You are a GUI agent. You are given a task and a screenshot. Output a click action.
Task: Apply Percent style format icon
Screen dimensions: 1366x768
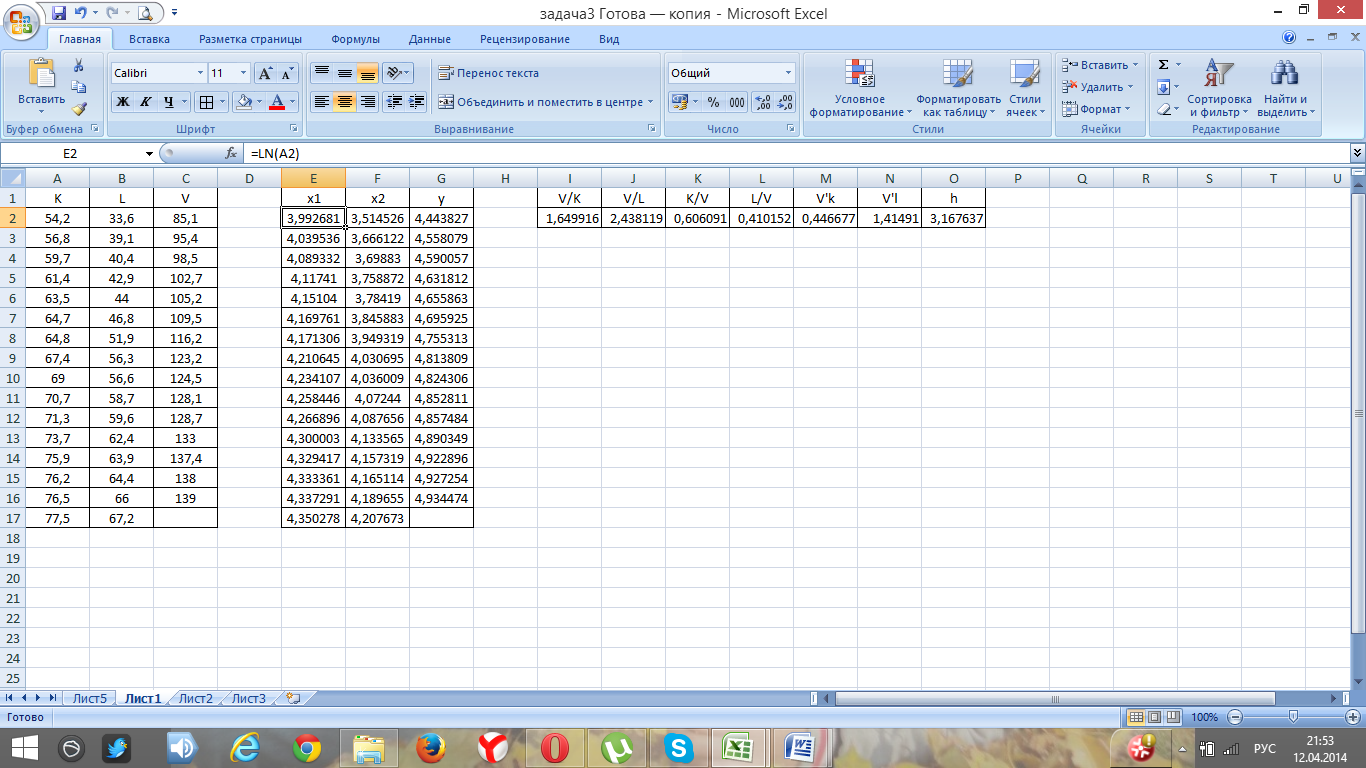pyautogui.click(x=713, y=102)
